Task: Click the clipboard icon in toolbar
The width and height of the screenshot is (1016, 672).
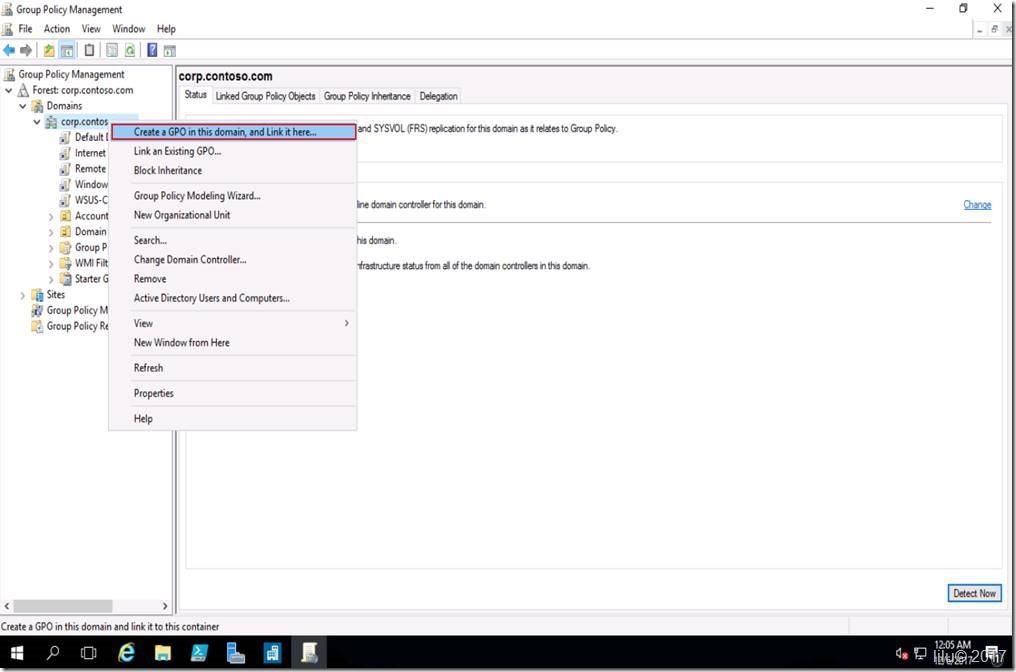Action: coord(89,51)
